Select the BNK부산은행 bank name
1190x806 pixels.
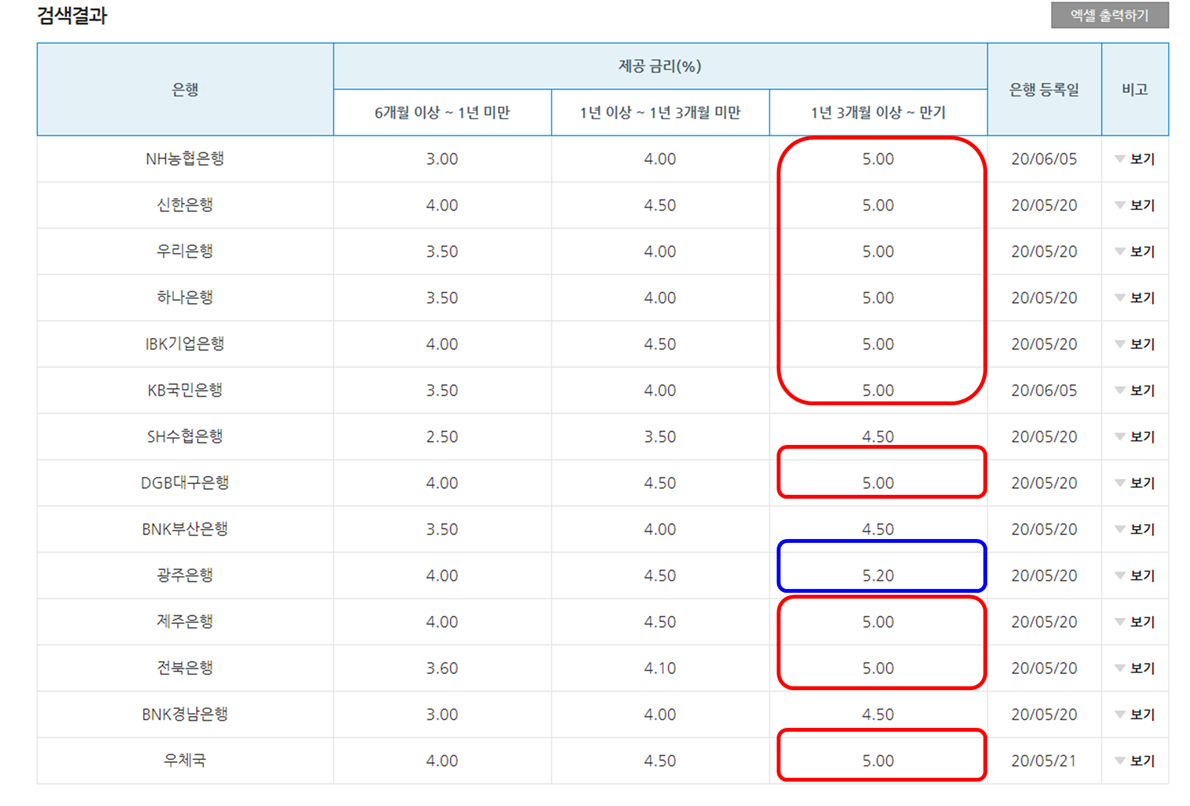184,529
